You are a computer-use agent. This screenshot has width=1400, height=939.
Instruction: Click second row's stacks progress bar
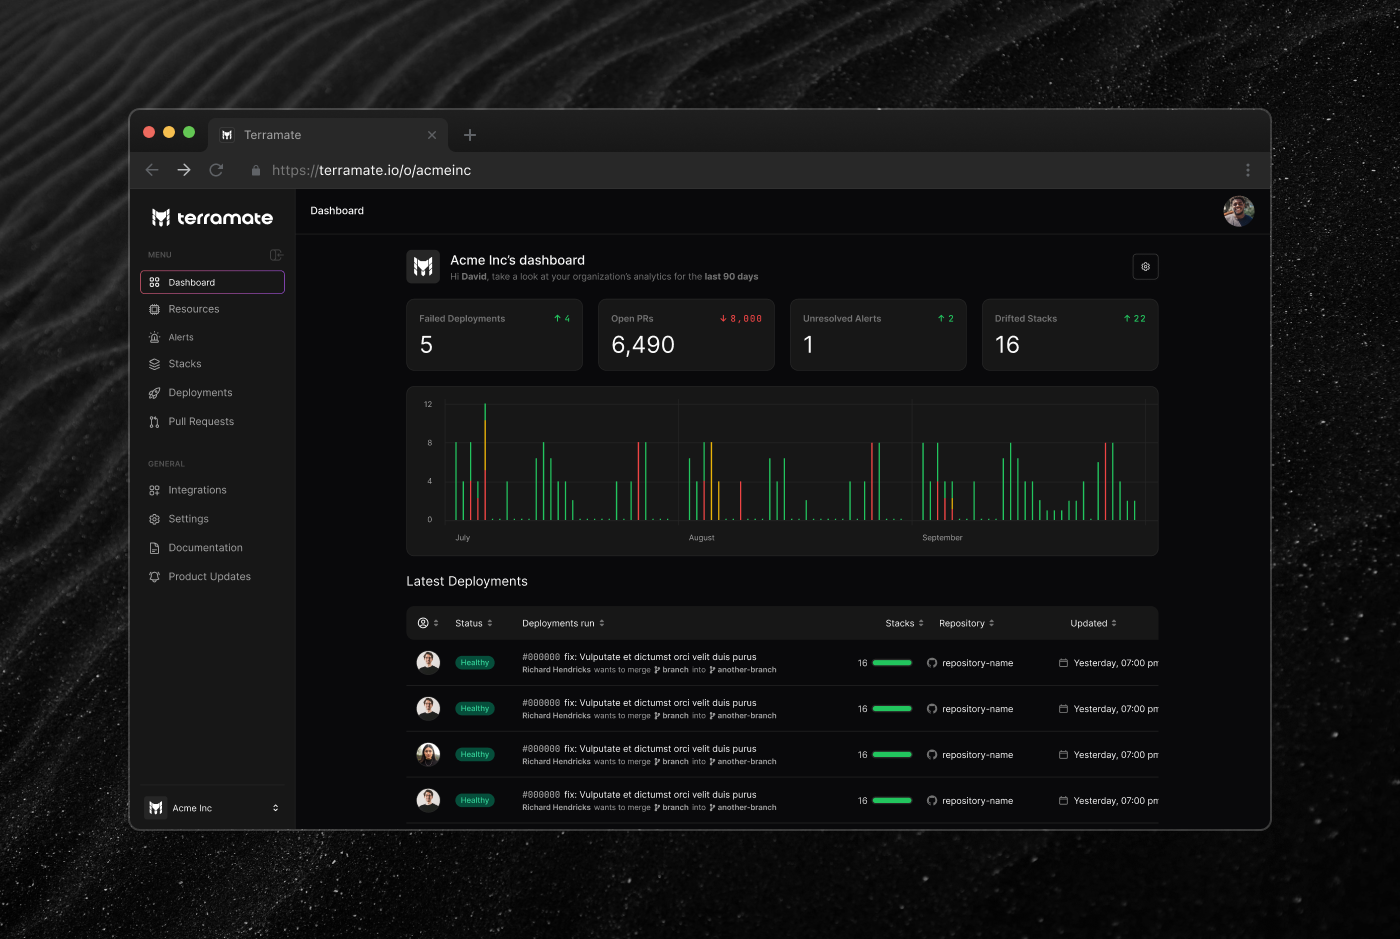point(892,709)
